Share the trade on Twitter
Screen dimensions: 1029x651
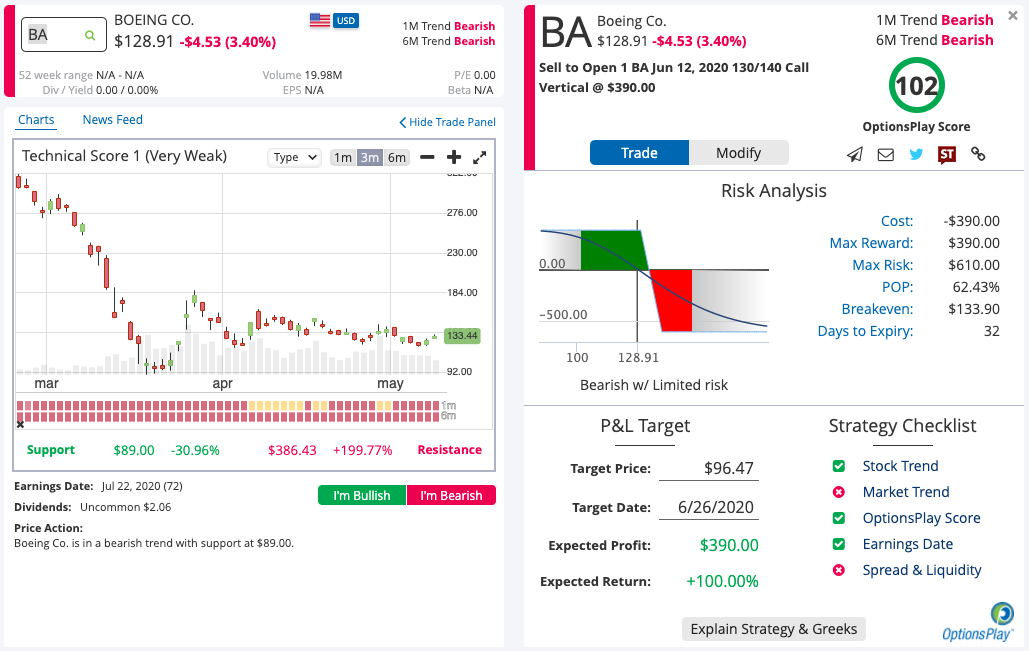tap(916, 154)
